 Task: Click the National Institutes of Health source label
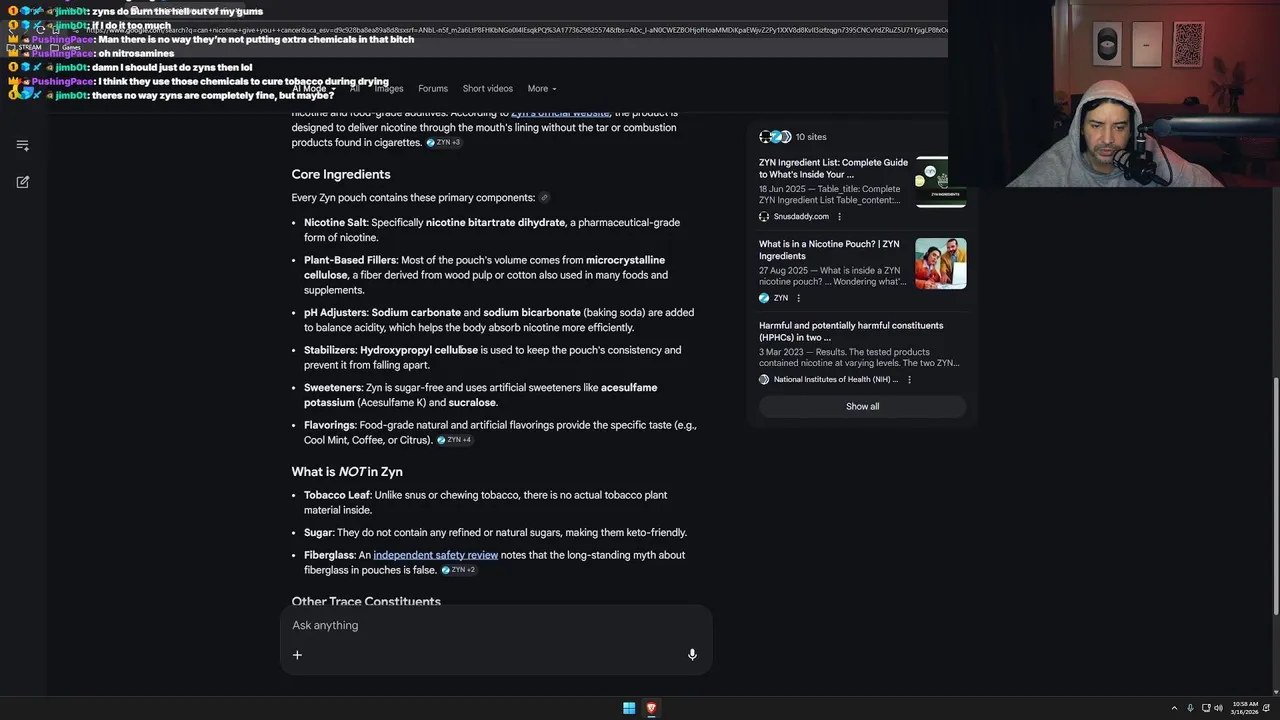pos(836,380)
